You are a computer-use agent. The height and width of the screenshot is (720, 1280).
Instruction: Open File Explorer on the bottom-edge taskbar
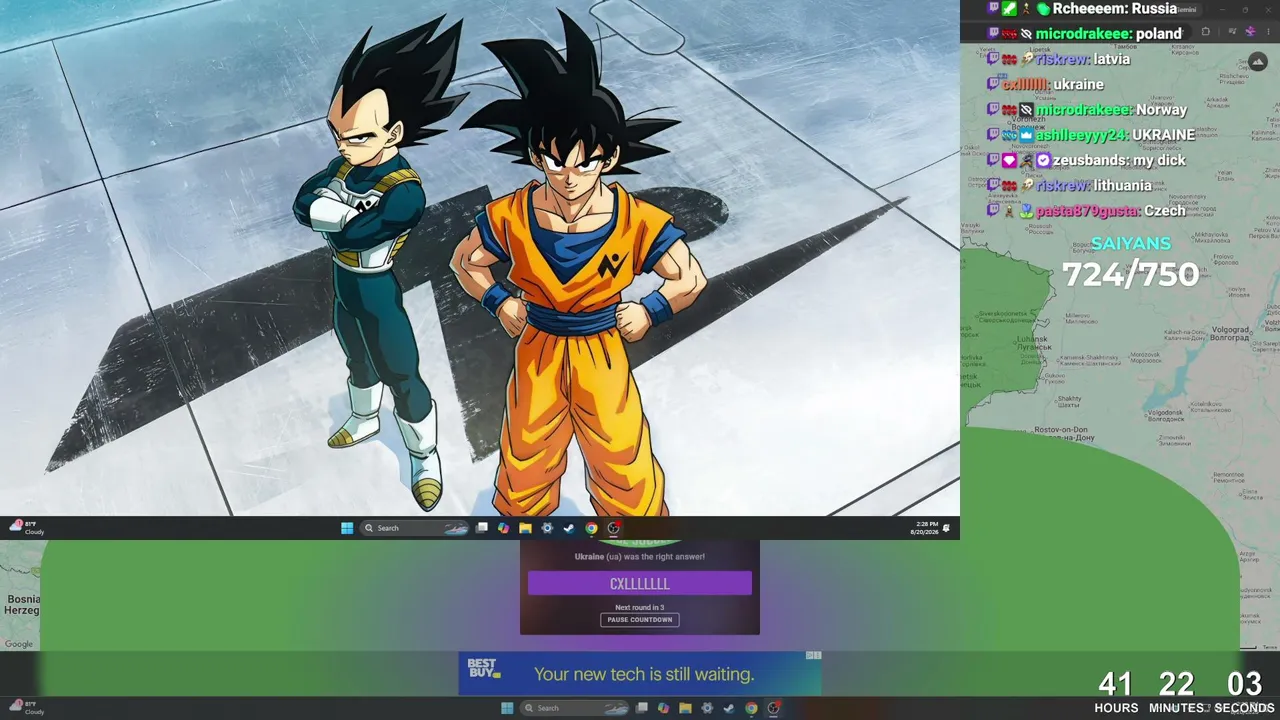click(x=685, y=708)
